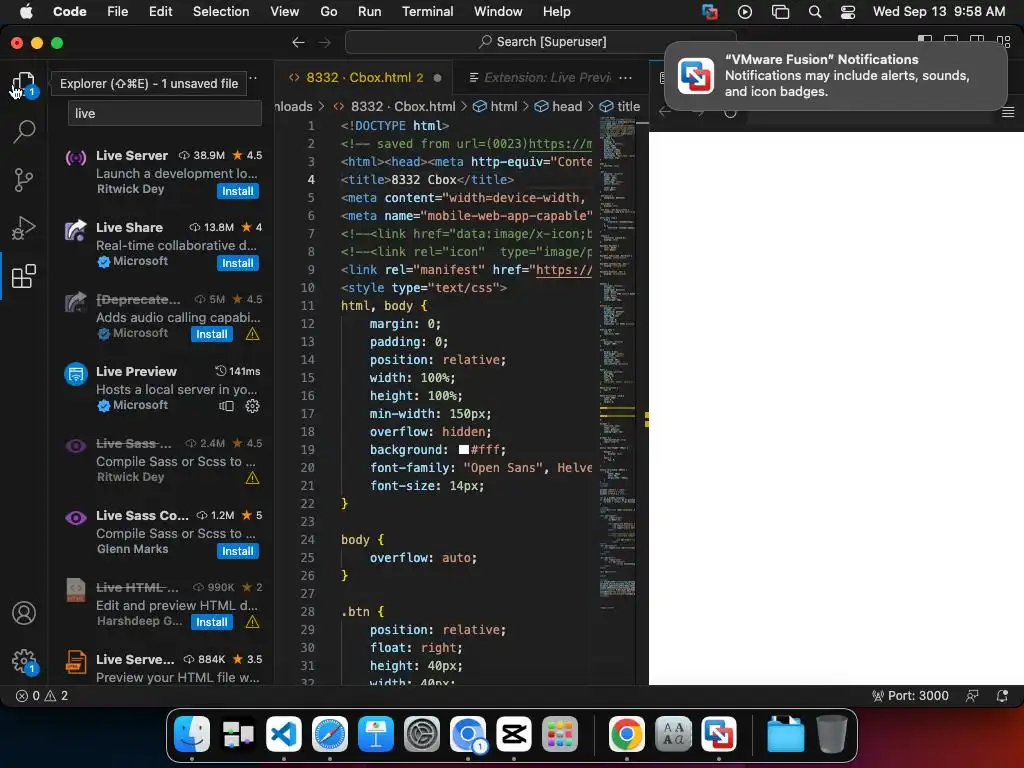Screen dimensions: 1024x768
Task: Install Live Sass Compiler by Glenn Marks
Action: coord(238,551)
